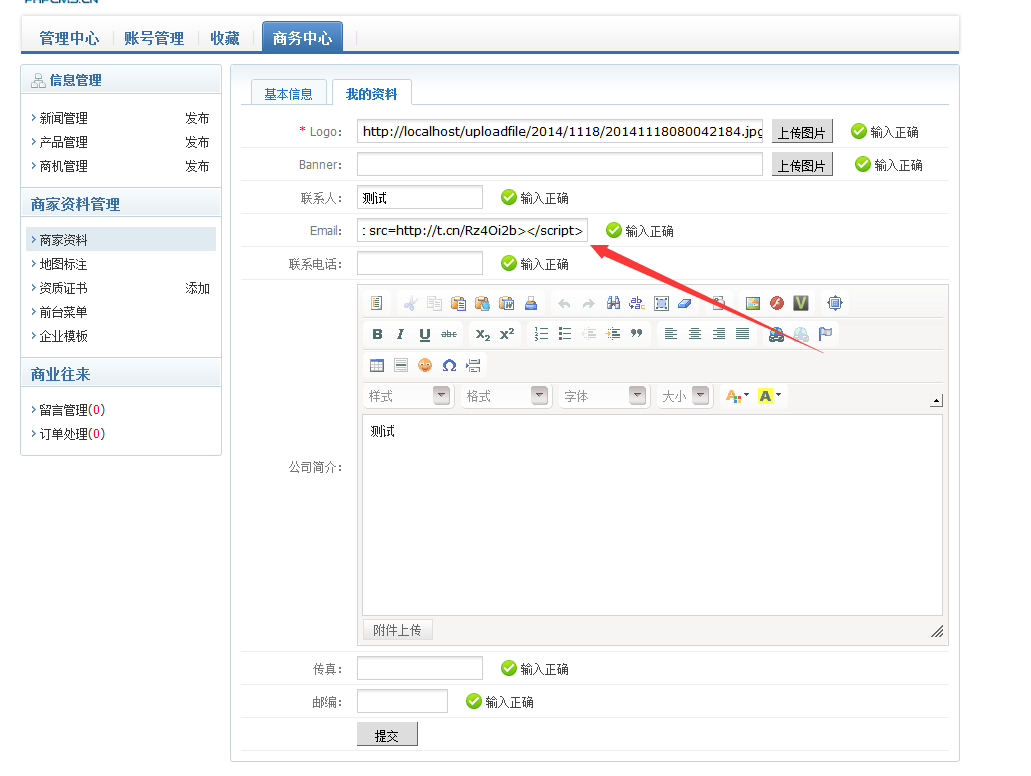Image resolution: width=1031 pixels, height=776 pixels.
Task: Open Find with the binoculars icon
Action: click(613, 303)
